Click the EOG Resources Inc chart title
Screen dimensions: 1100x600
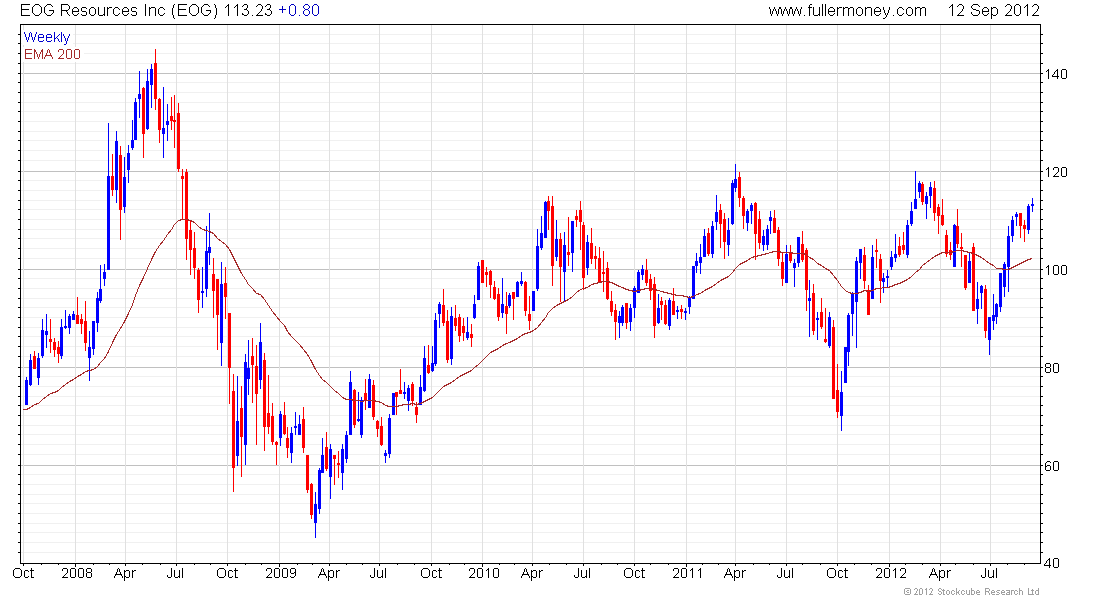point(103,11)
